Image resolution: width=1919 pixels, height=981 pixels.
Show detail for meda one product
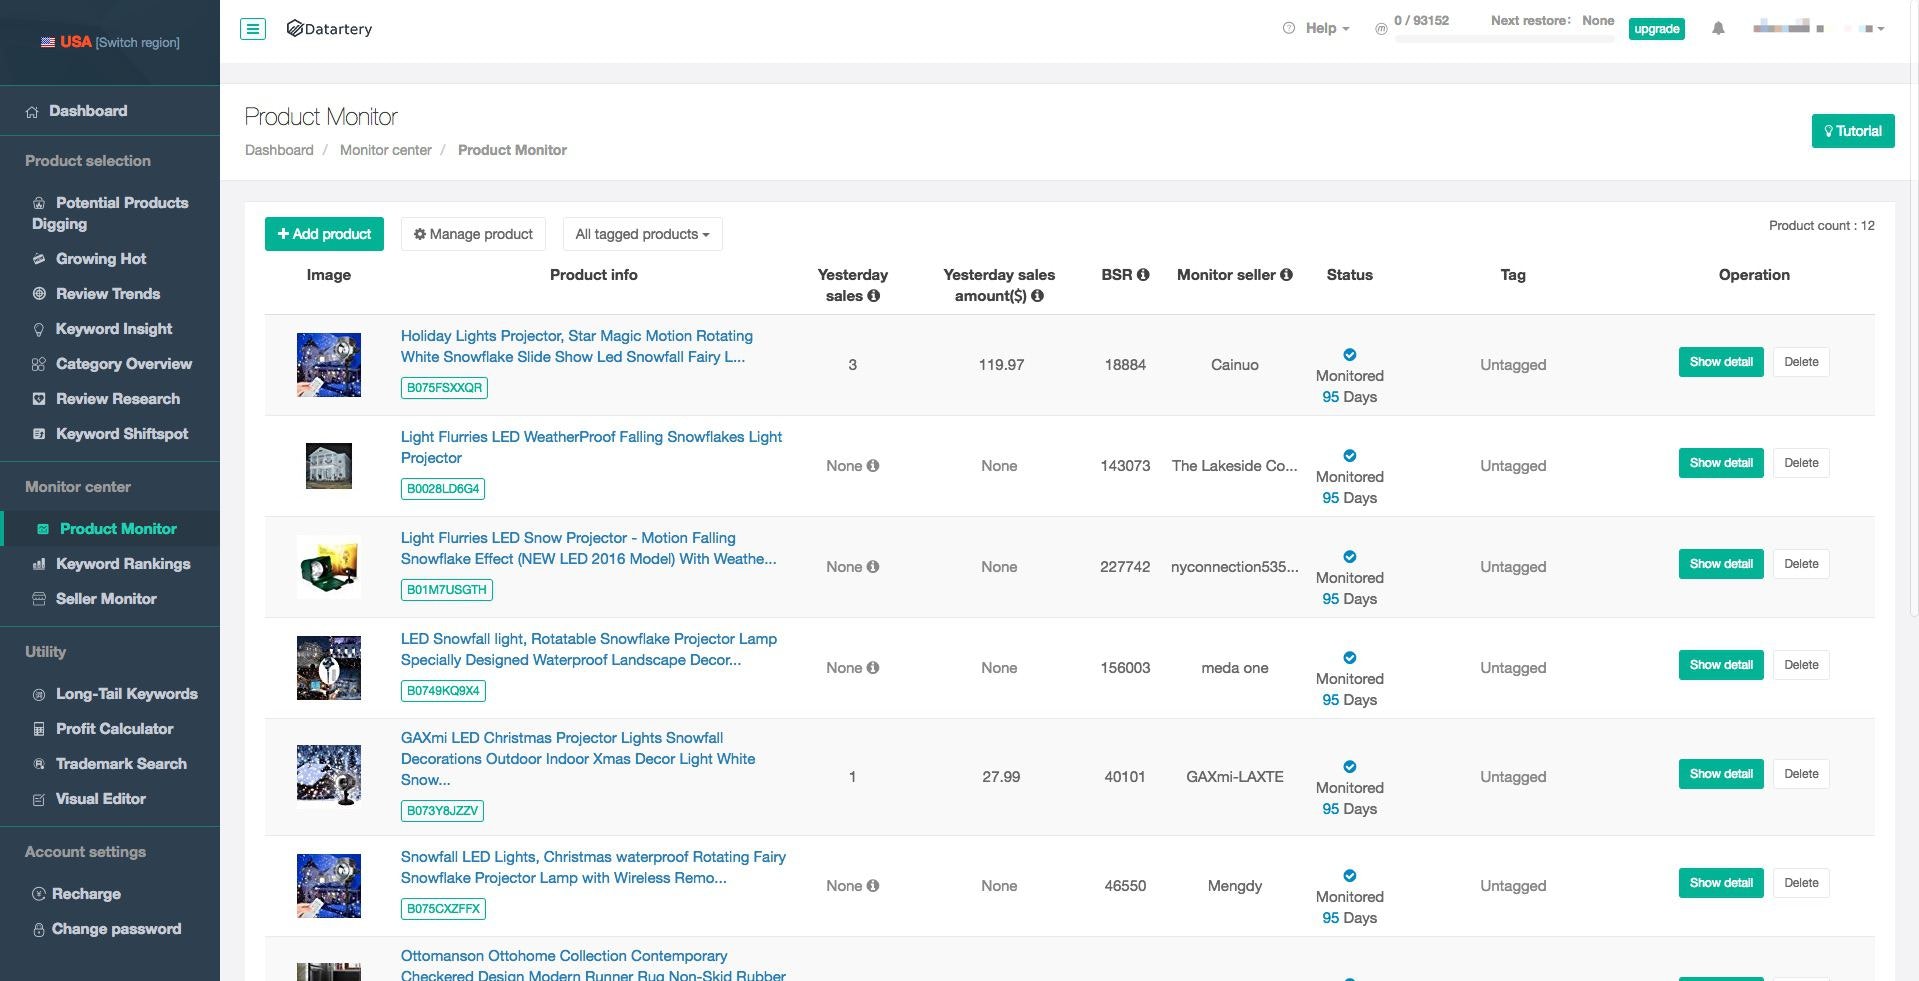[1721, 665]
